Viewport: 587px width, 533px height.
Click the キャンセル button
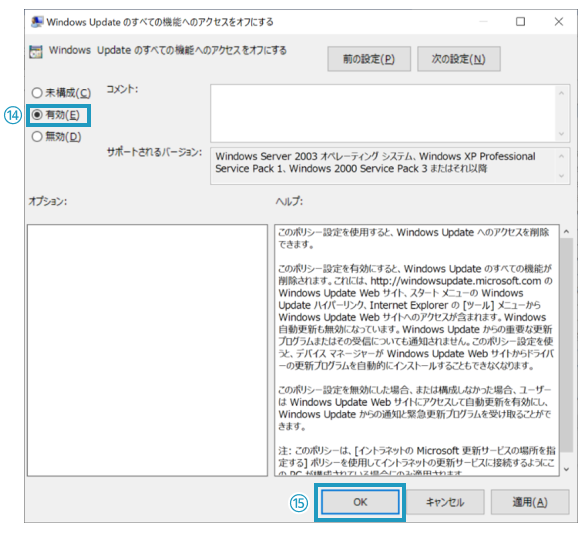445,502
